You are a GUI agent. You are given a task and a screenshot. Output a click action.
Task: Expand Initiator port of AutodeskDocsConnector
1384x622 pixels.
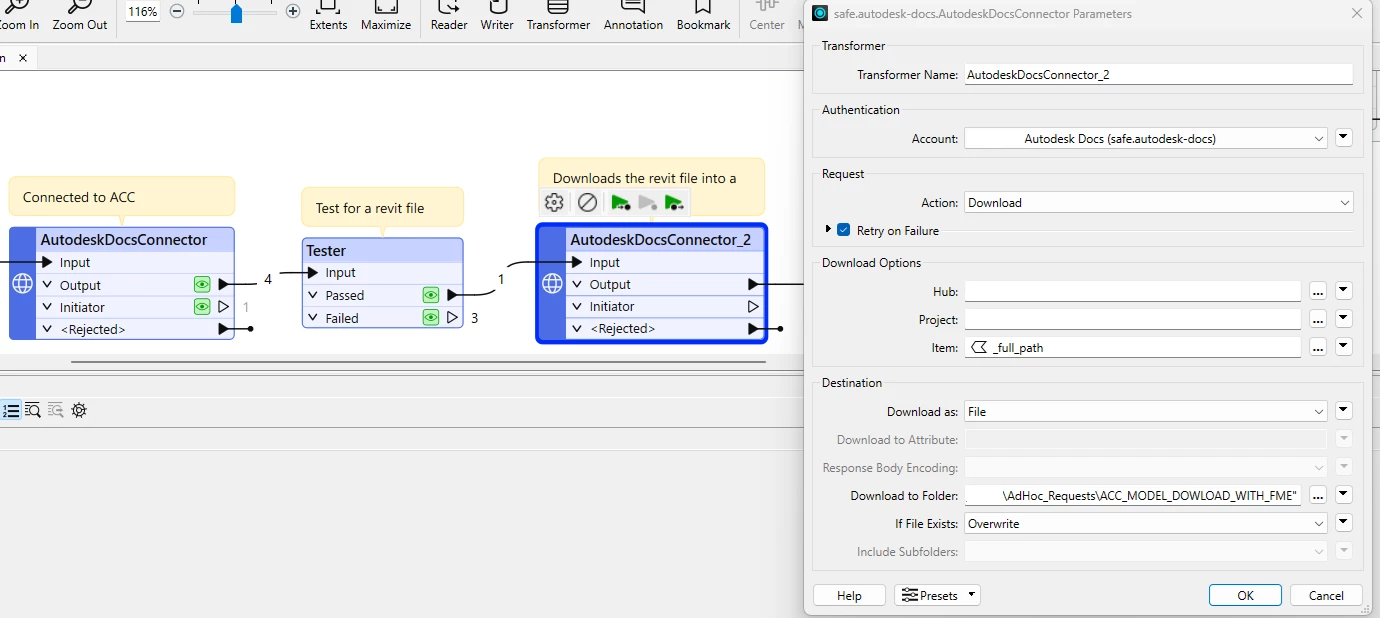(47, 307)
